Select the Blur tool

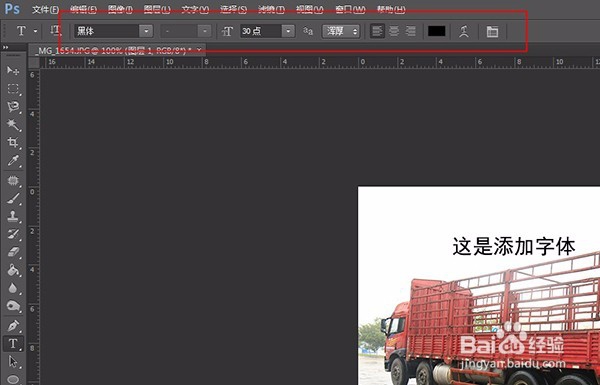click(x=13, y=288)
